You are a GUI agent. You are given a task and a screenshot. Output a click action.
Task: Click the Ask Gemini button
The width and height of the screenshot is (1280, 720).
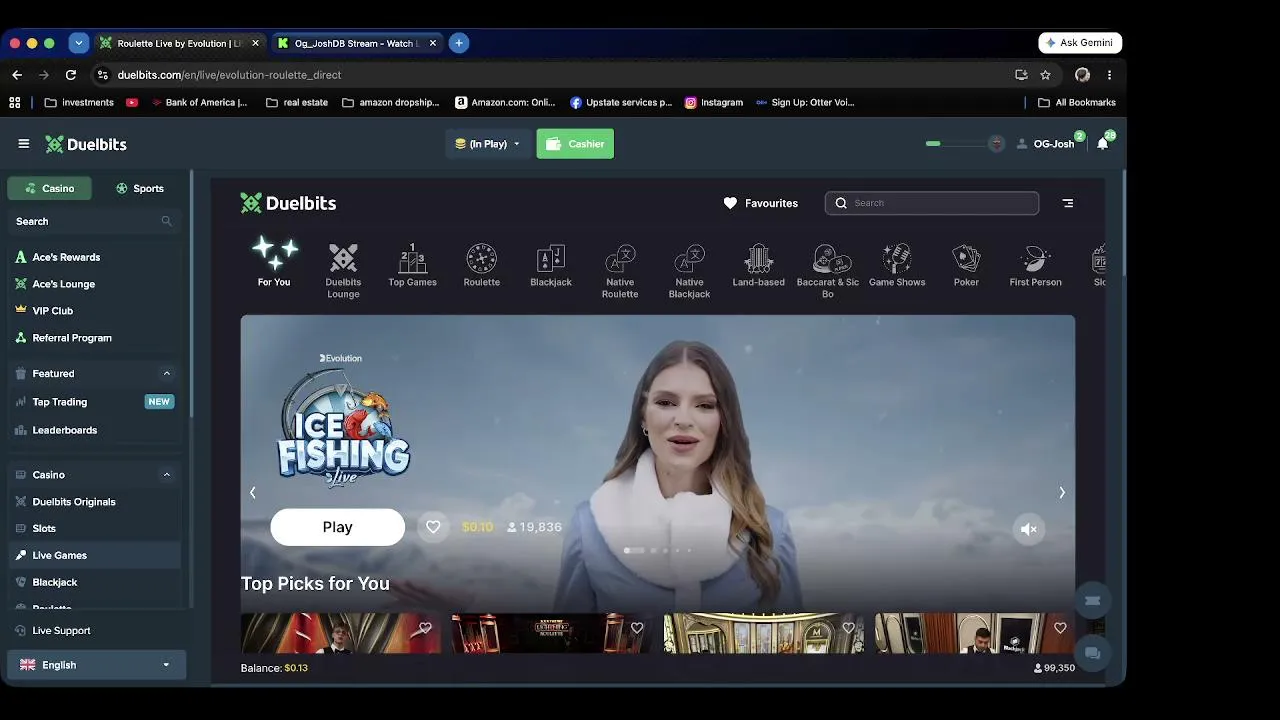pyautogui.click(x=1081, y=43)
